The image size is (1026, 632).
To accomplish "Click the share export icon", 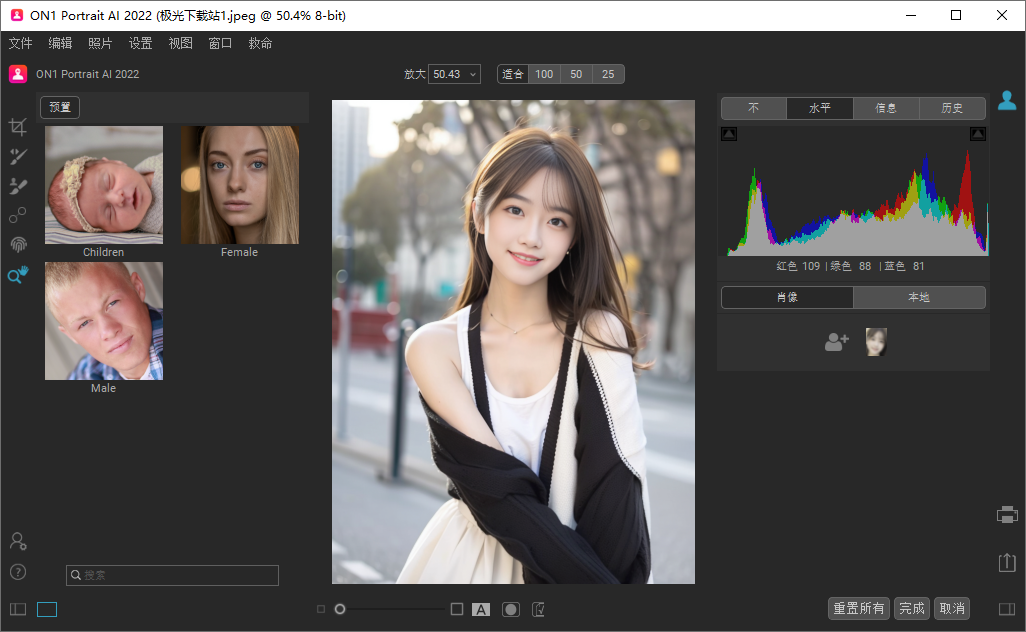I will pos(1007,562).
